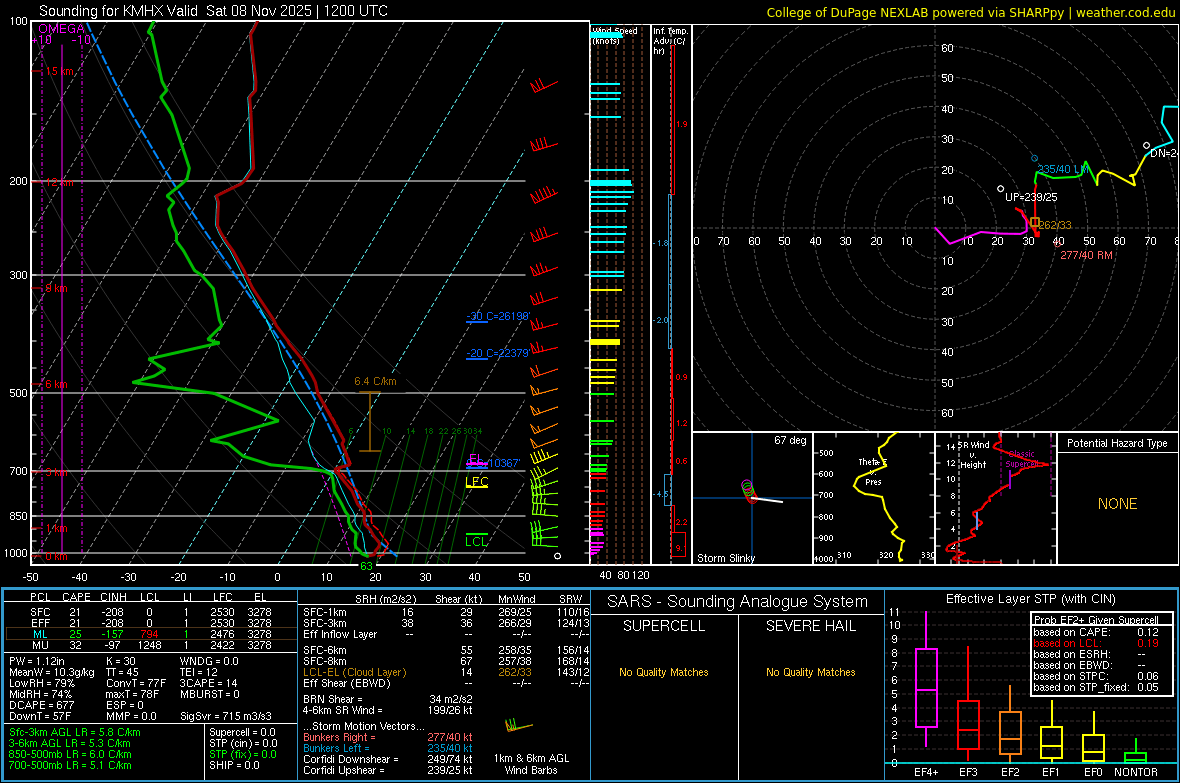Click the yellow LFC level label
The width and height of the screenshot is (1180, 783).
click(x=476, y=482)
